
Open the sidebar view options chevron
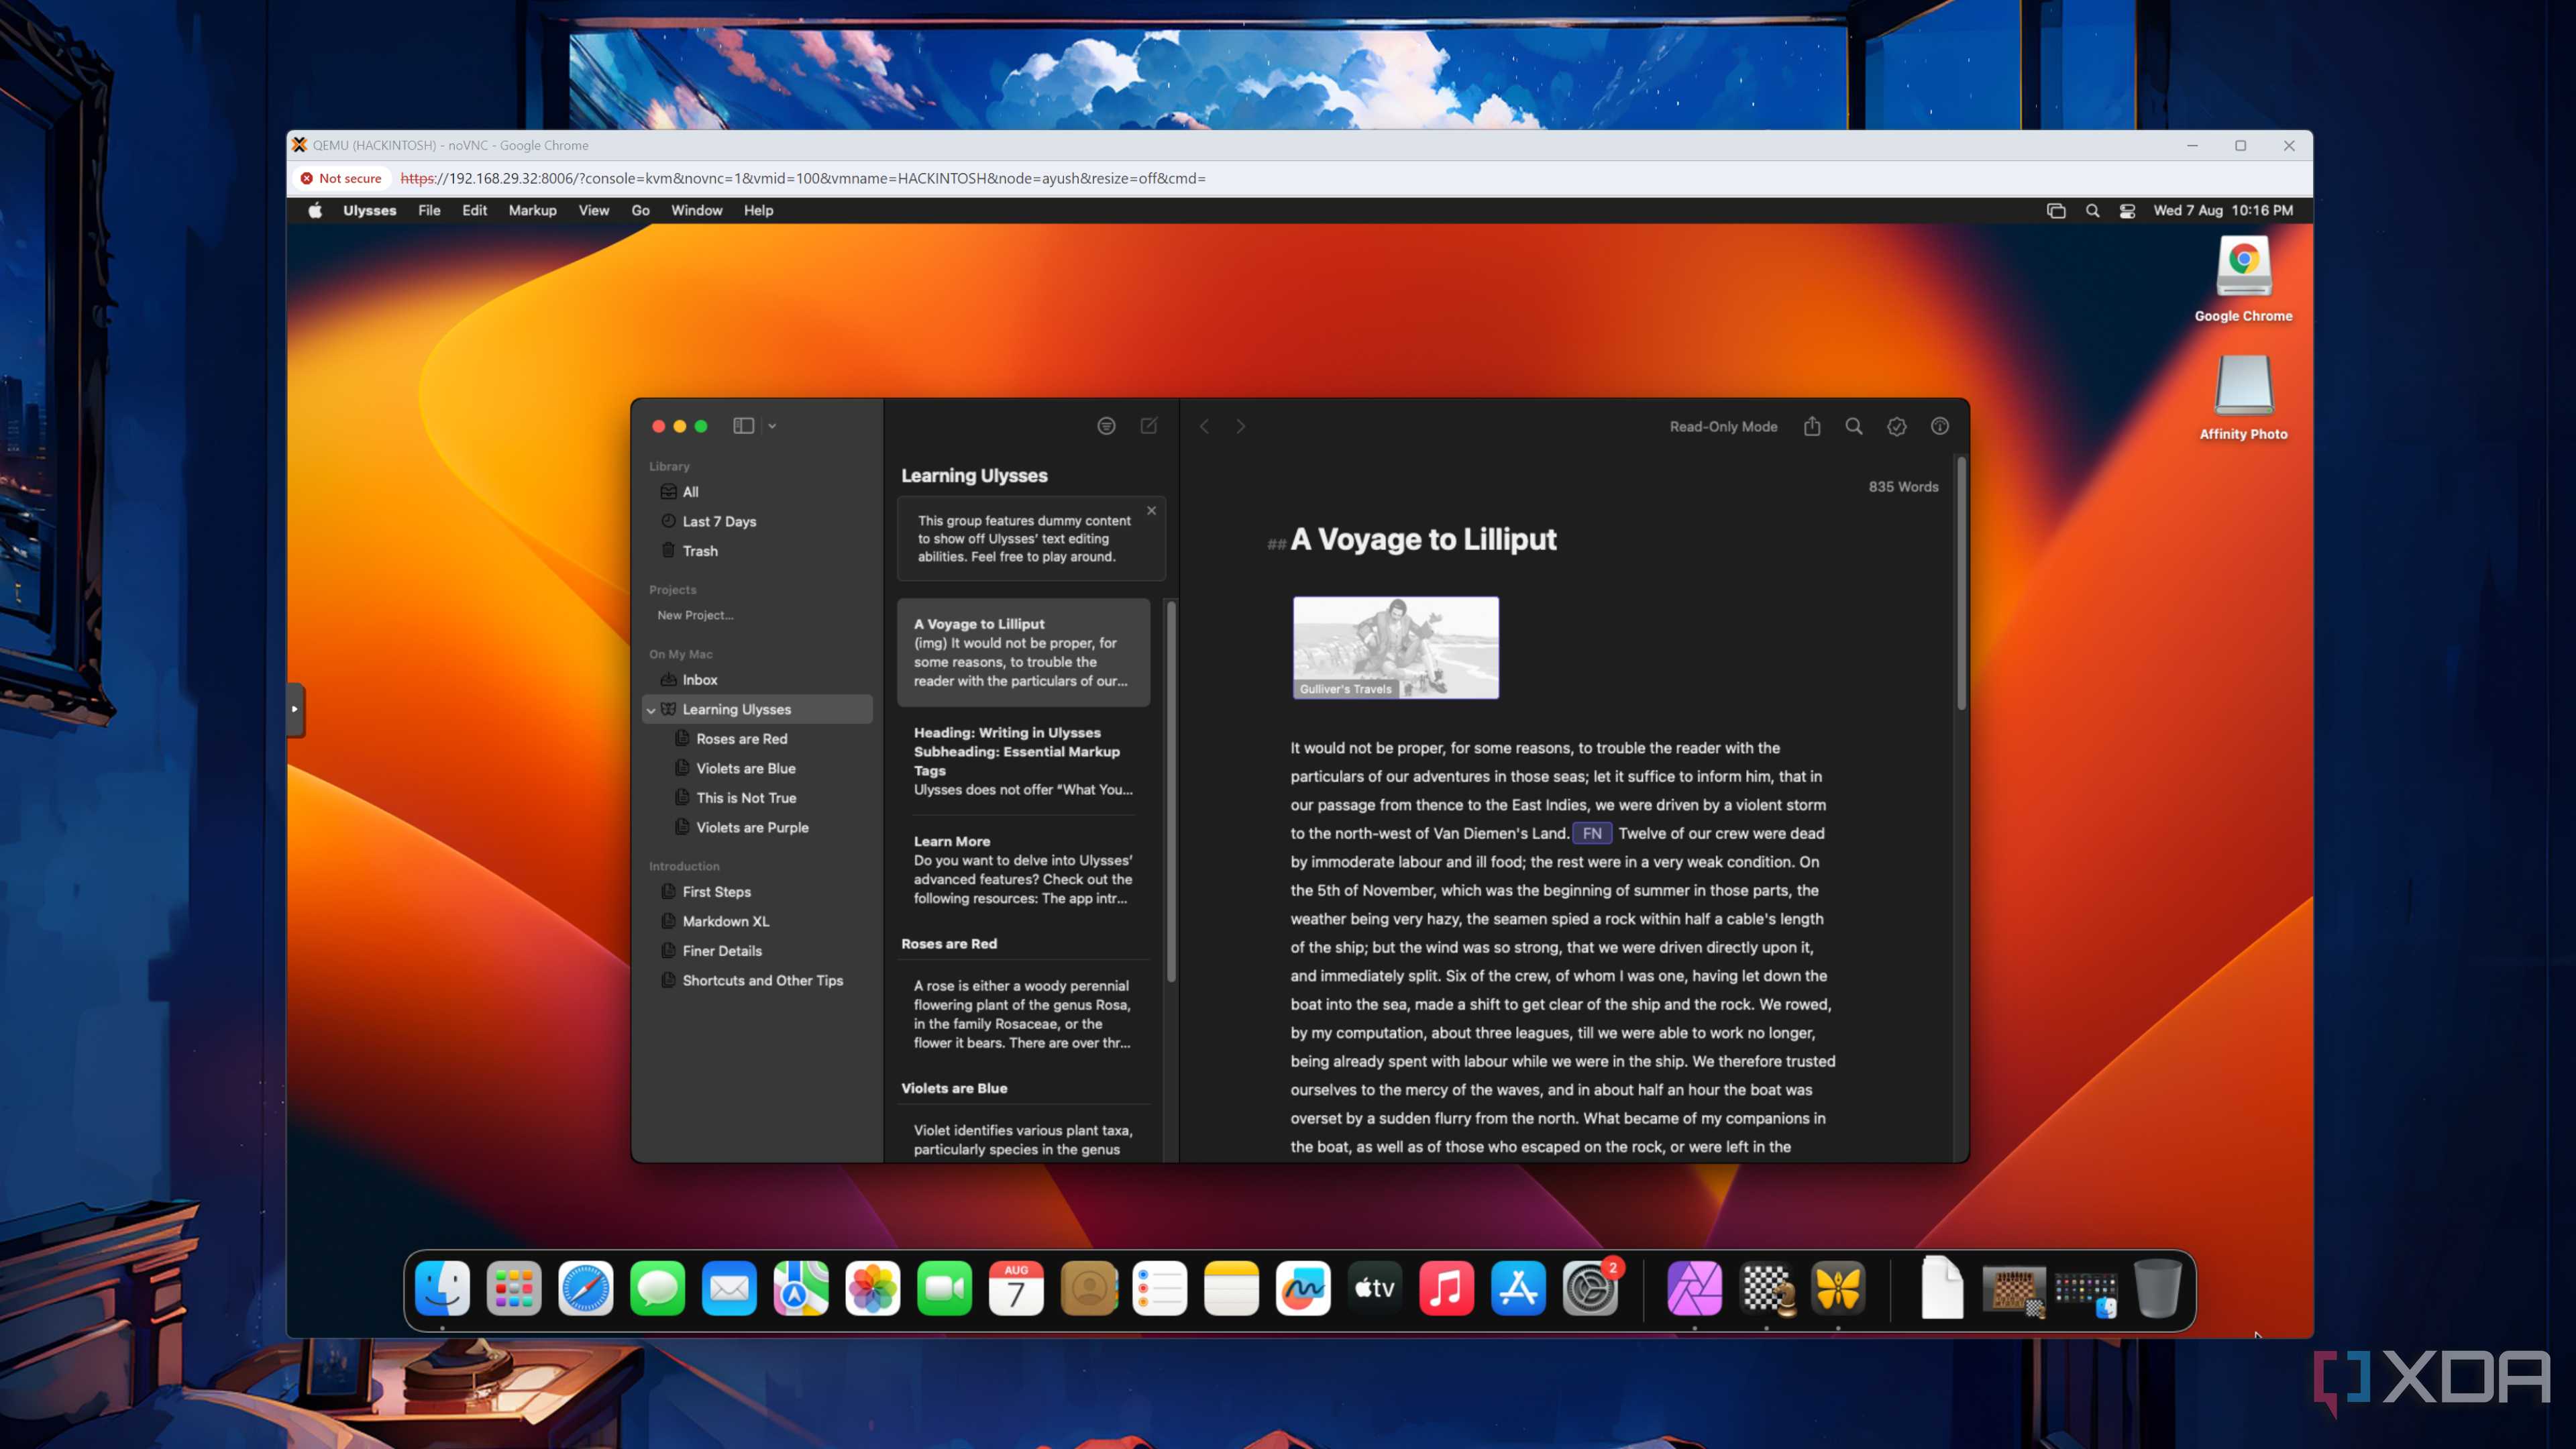[772, 426]
